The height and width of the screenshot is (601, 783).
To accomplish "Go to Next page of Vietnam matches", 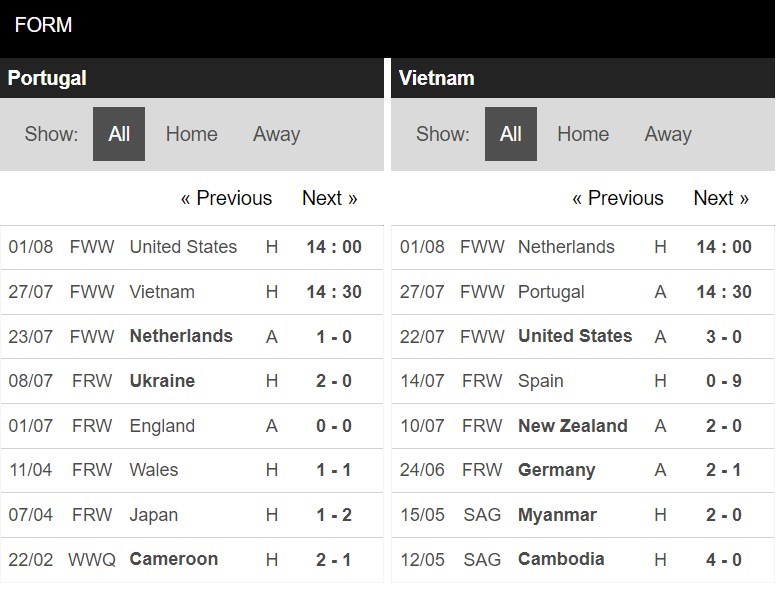I will [722, 198].
